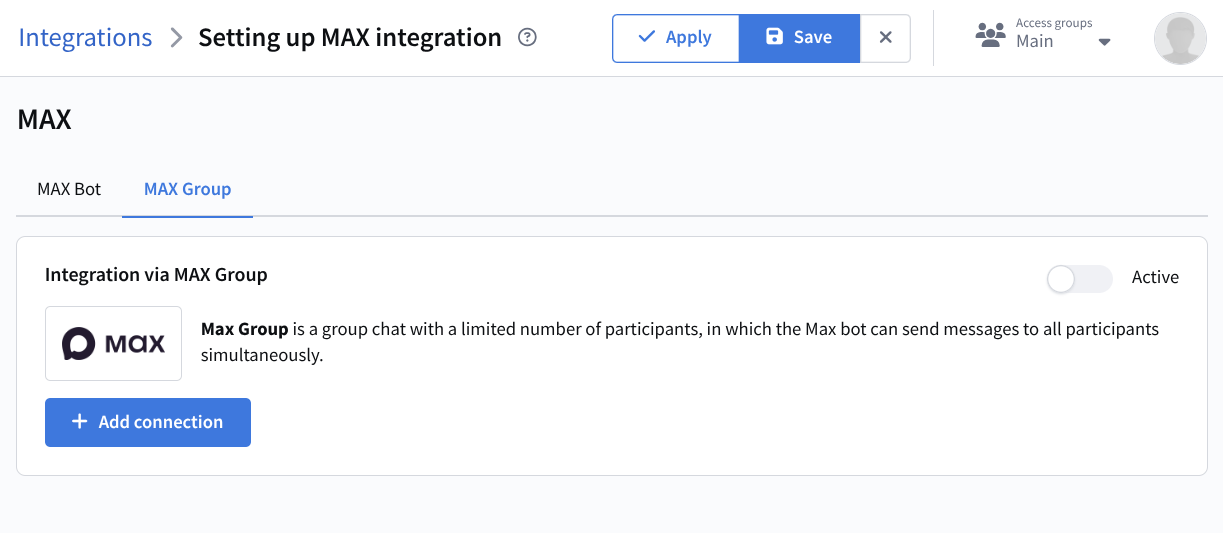This screenshot has width=1223, height=533.
Task: Click the Setting up MAX integration title
Action: pyautogui.click(x=350, y=38)
